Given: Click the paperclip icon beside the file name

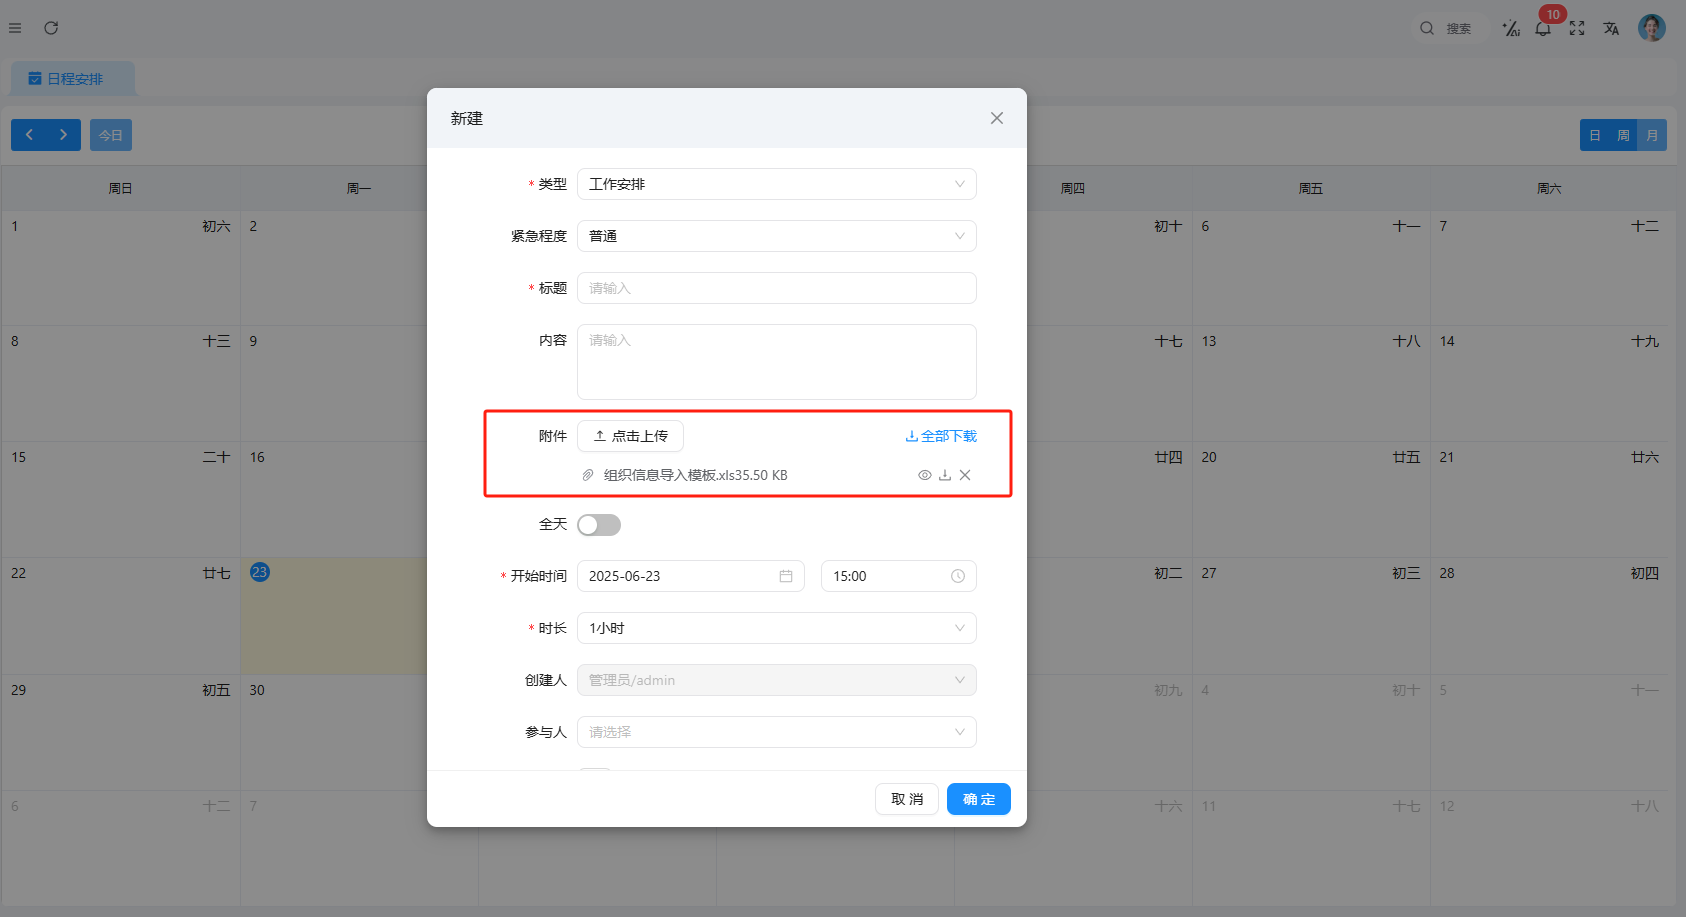Looking at the screenshot, I should 588,475.
